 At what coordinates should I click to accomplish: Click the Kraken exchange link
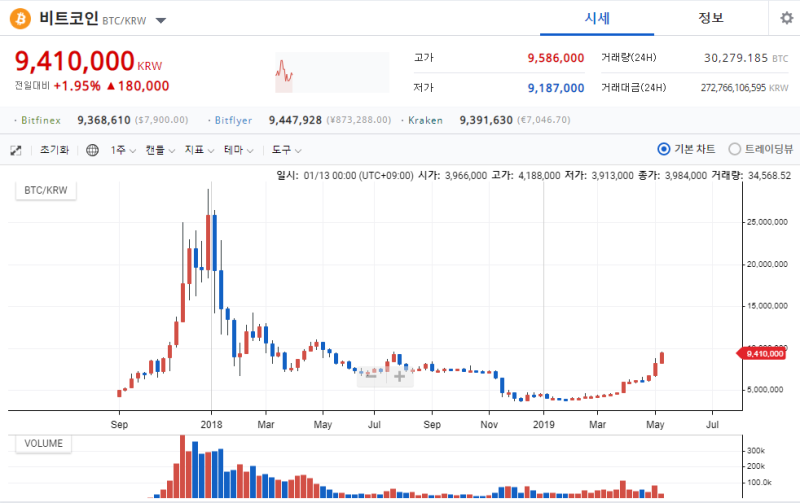tap(426, 120)
